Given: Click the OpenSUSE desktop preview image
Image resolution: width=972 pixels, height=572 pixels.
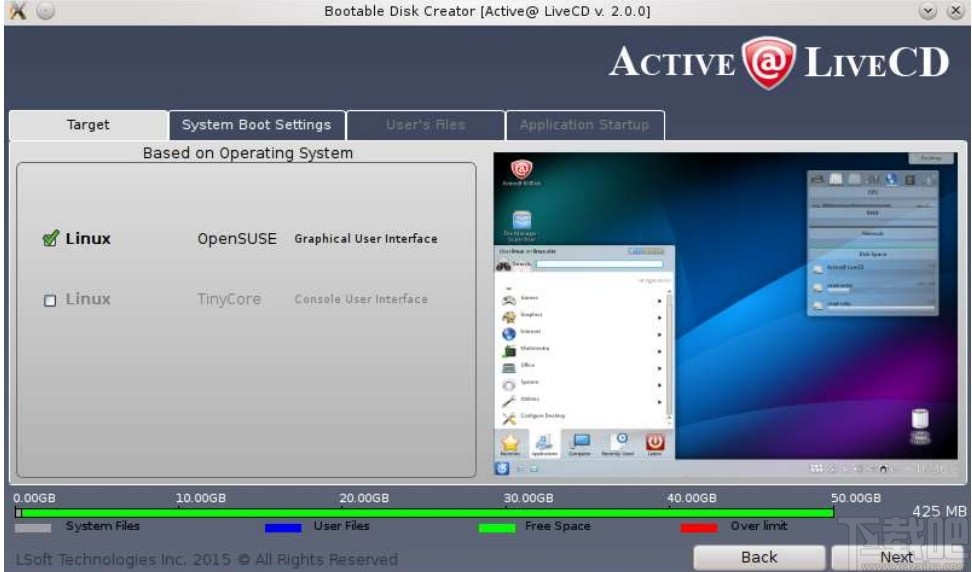Looking at the screenshot, I should pos(725,315).
